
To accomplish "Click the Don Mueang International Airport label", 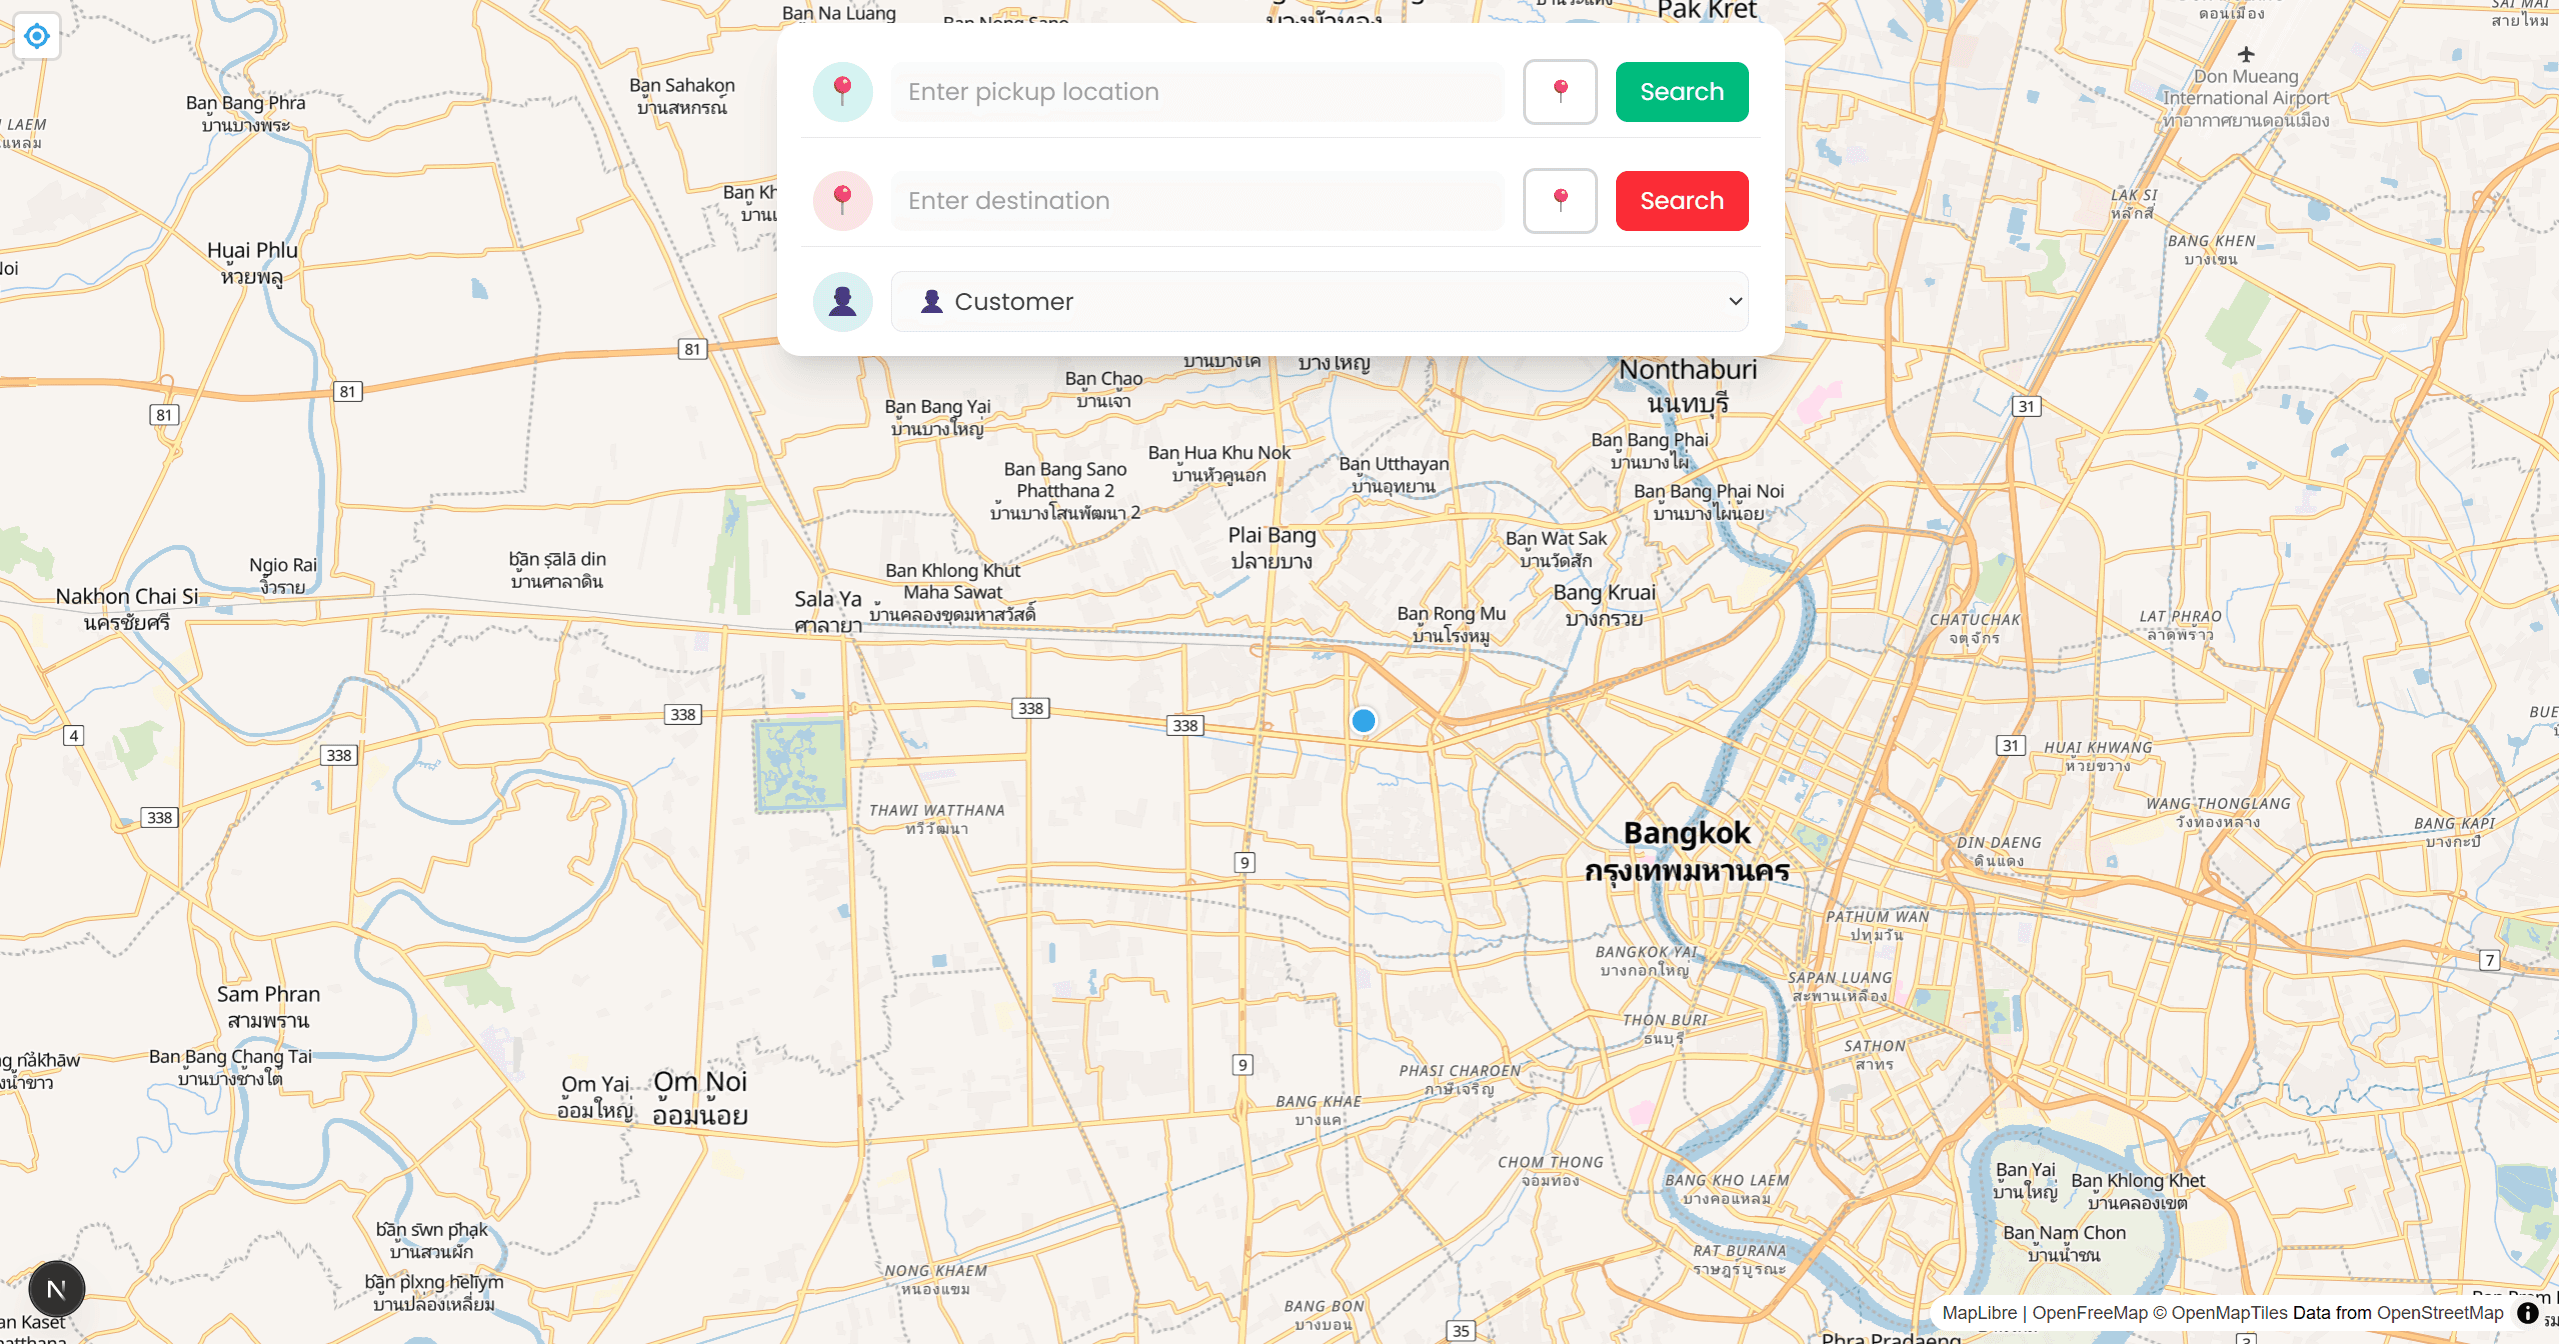I will 2246,98.
